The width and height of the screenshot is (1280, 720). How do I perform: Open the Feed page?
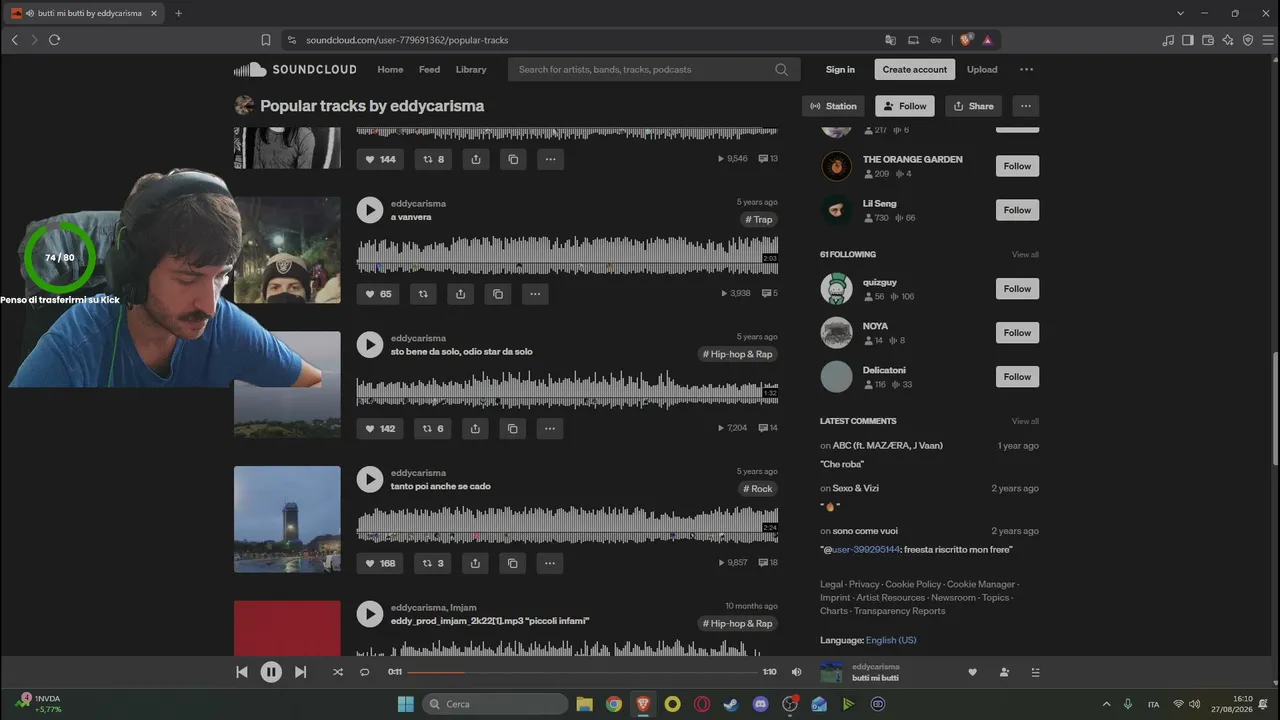[429, 70]
